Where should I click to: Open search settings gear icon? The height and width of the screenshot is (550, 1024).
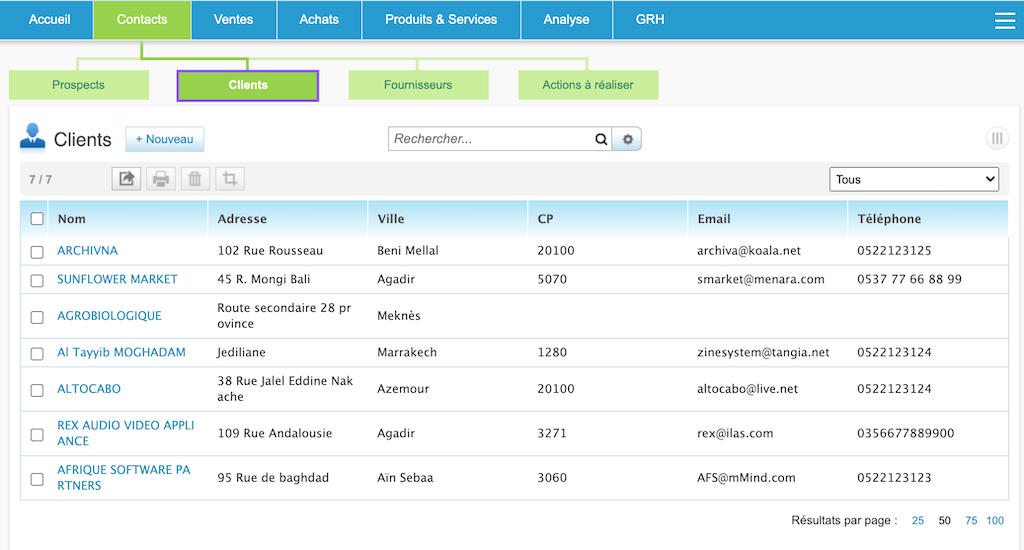tap(628, 140)
